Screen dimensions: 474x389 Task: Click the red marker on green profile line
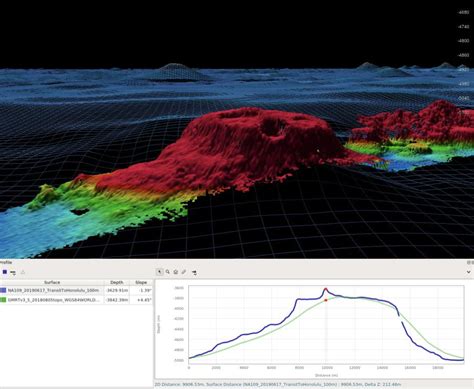[x=326, y=300]
